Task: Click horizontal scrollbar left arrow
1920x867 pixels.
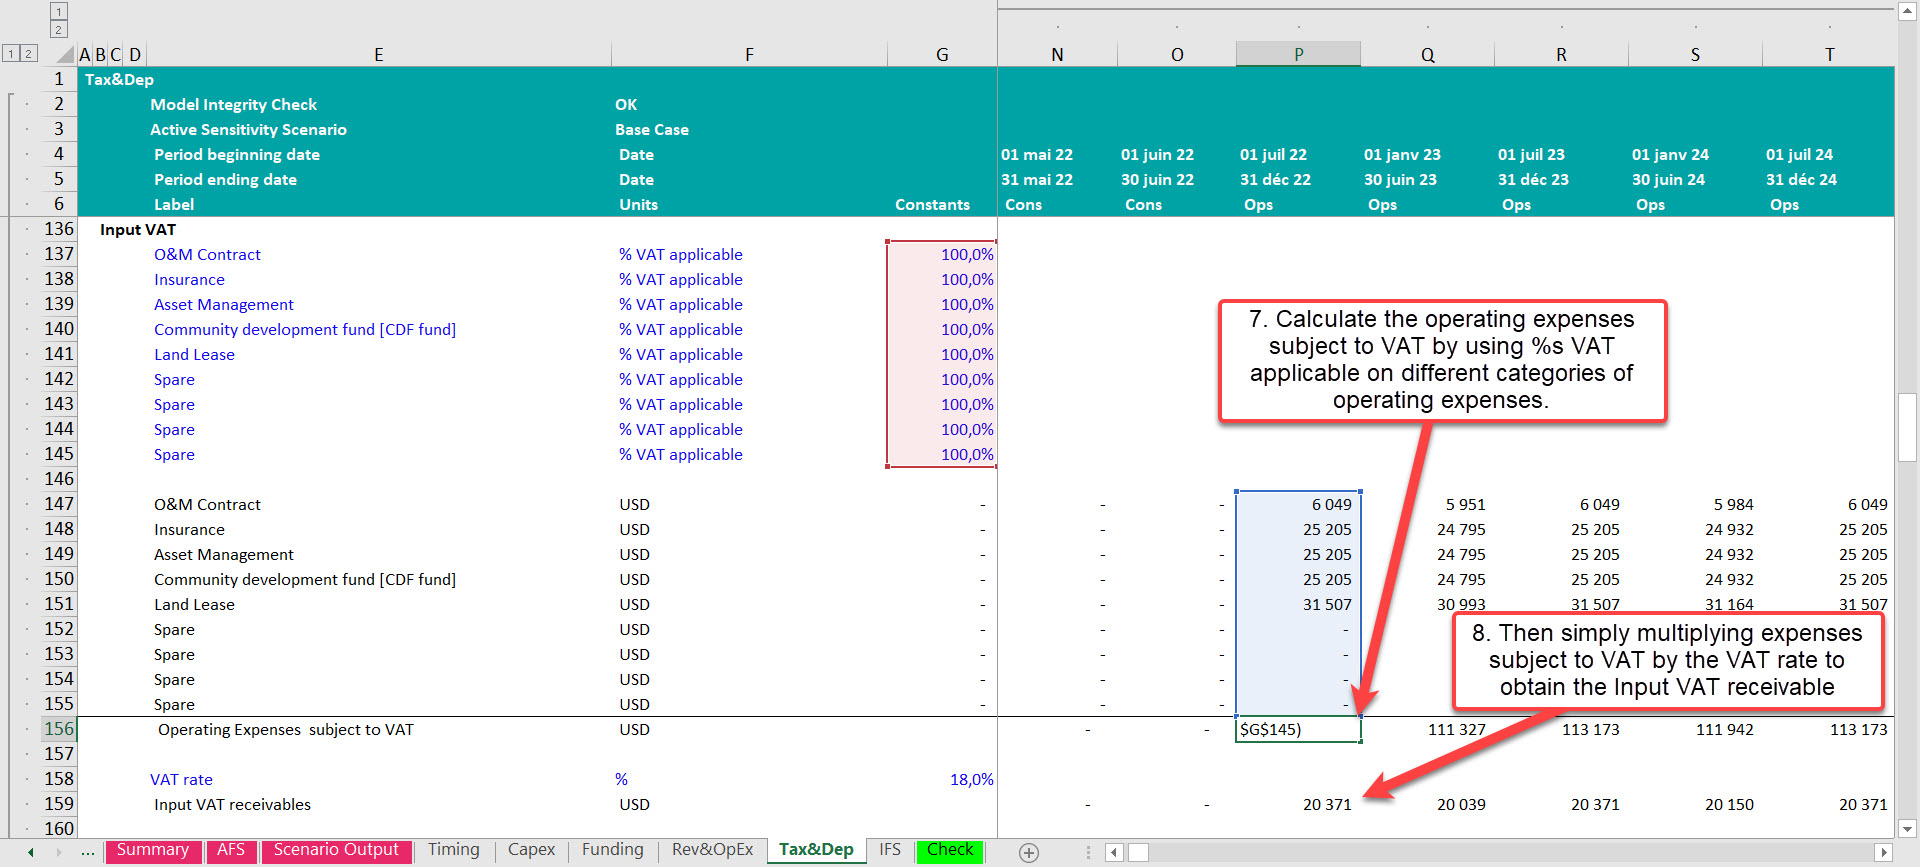Action: 1114,852
